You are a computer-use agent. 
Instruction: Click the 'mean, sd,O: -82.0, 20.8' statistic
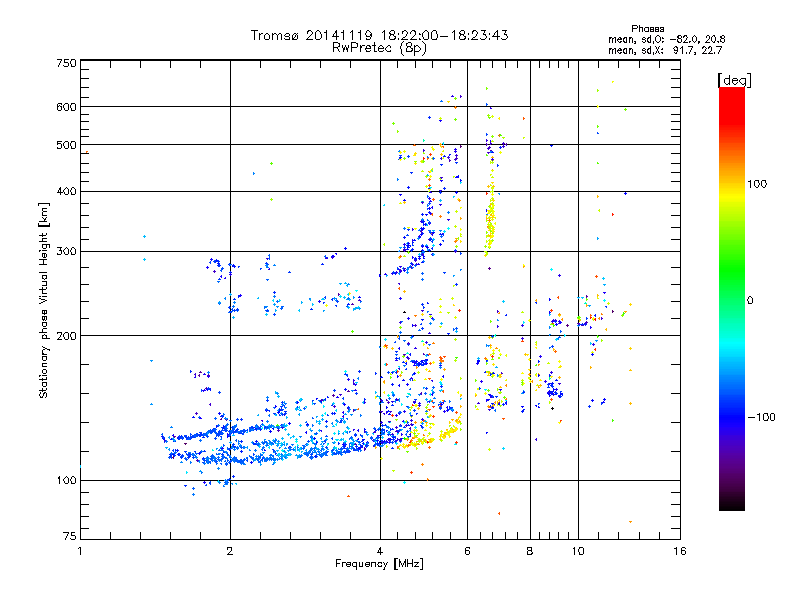[666, 39]
